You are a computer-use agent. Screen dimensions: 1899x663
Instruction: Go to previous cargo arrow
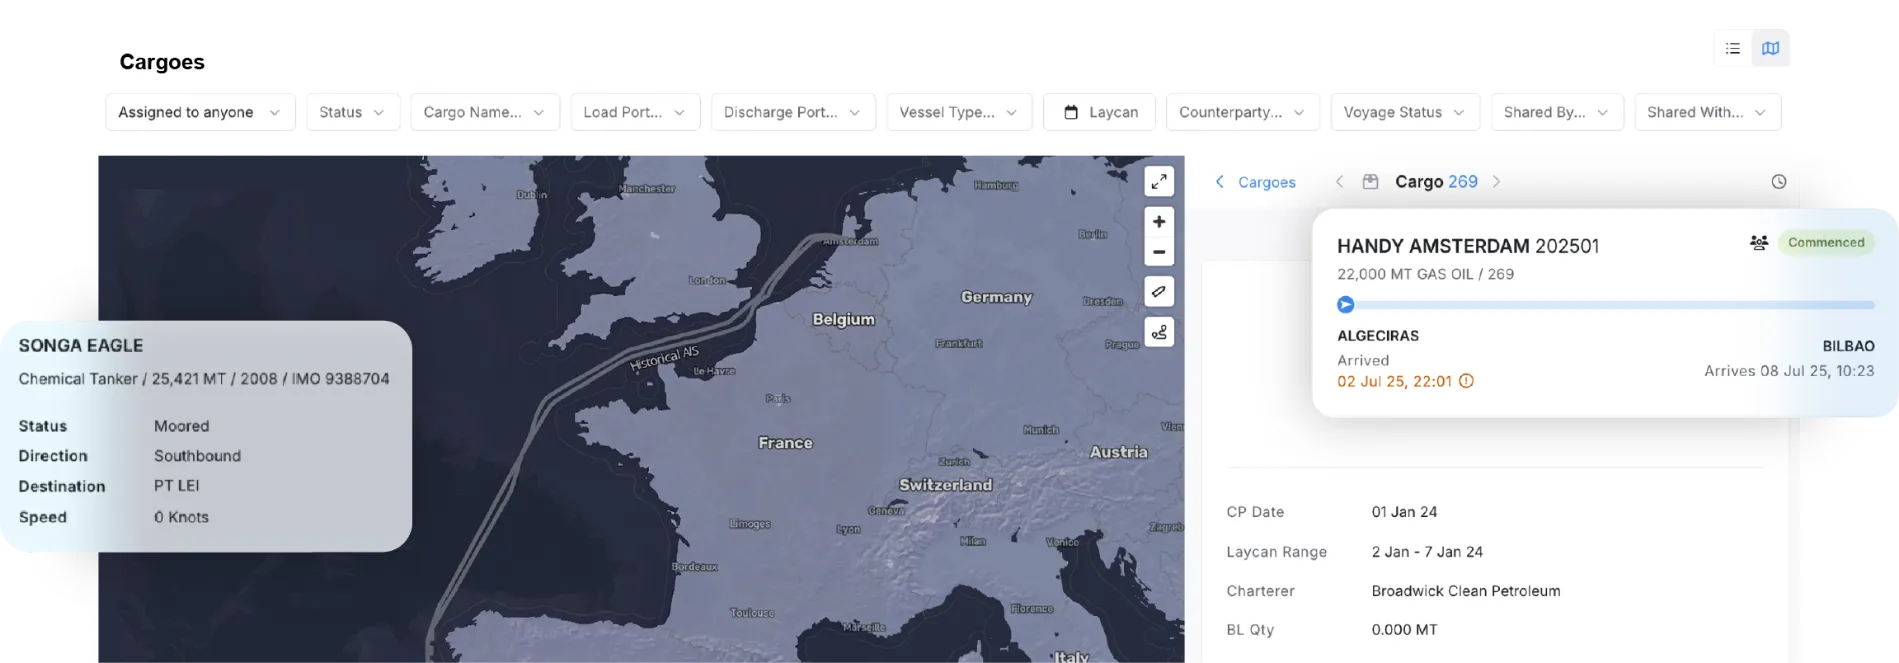1340,182
